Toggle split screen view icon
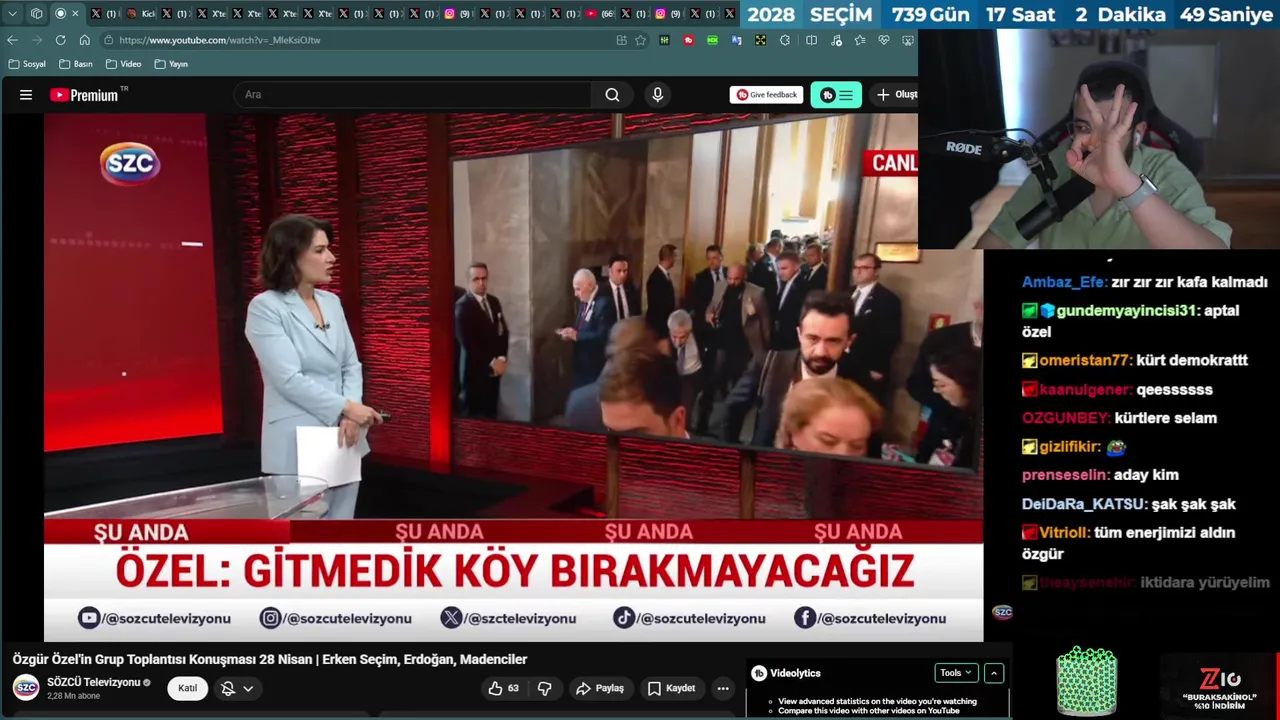The width and height of the screenshot is (1280, 720). (811, 40)
